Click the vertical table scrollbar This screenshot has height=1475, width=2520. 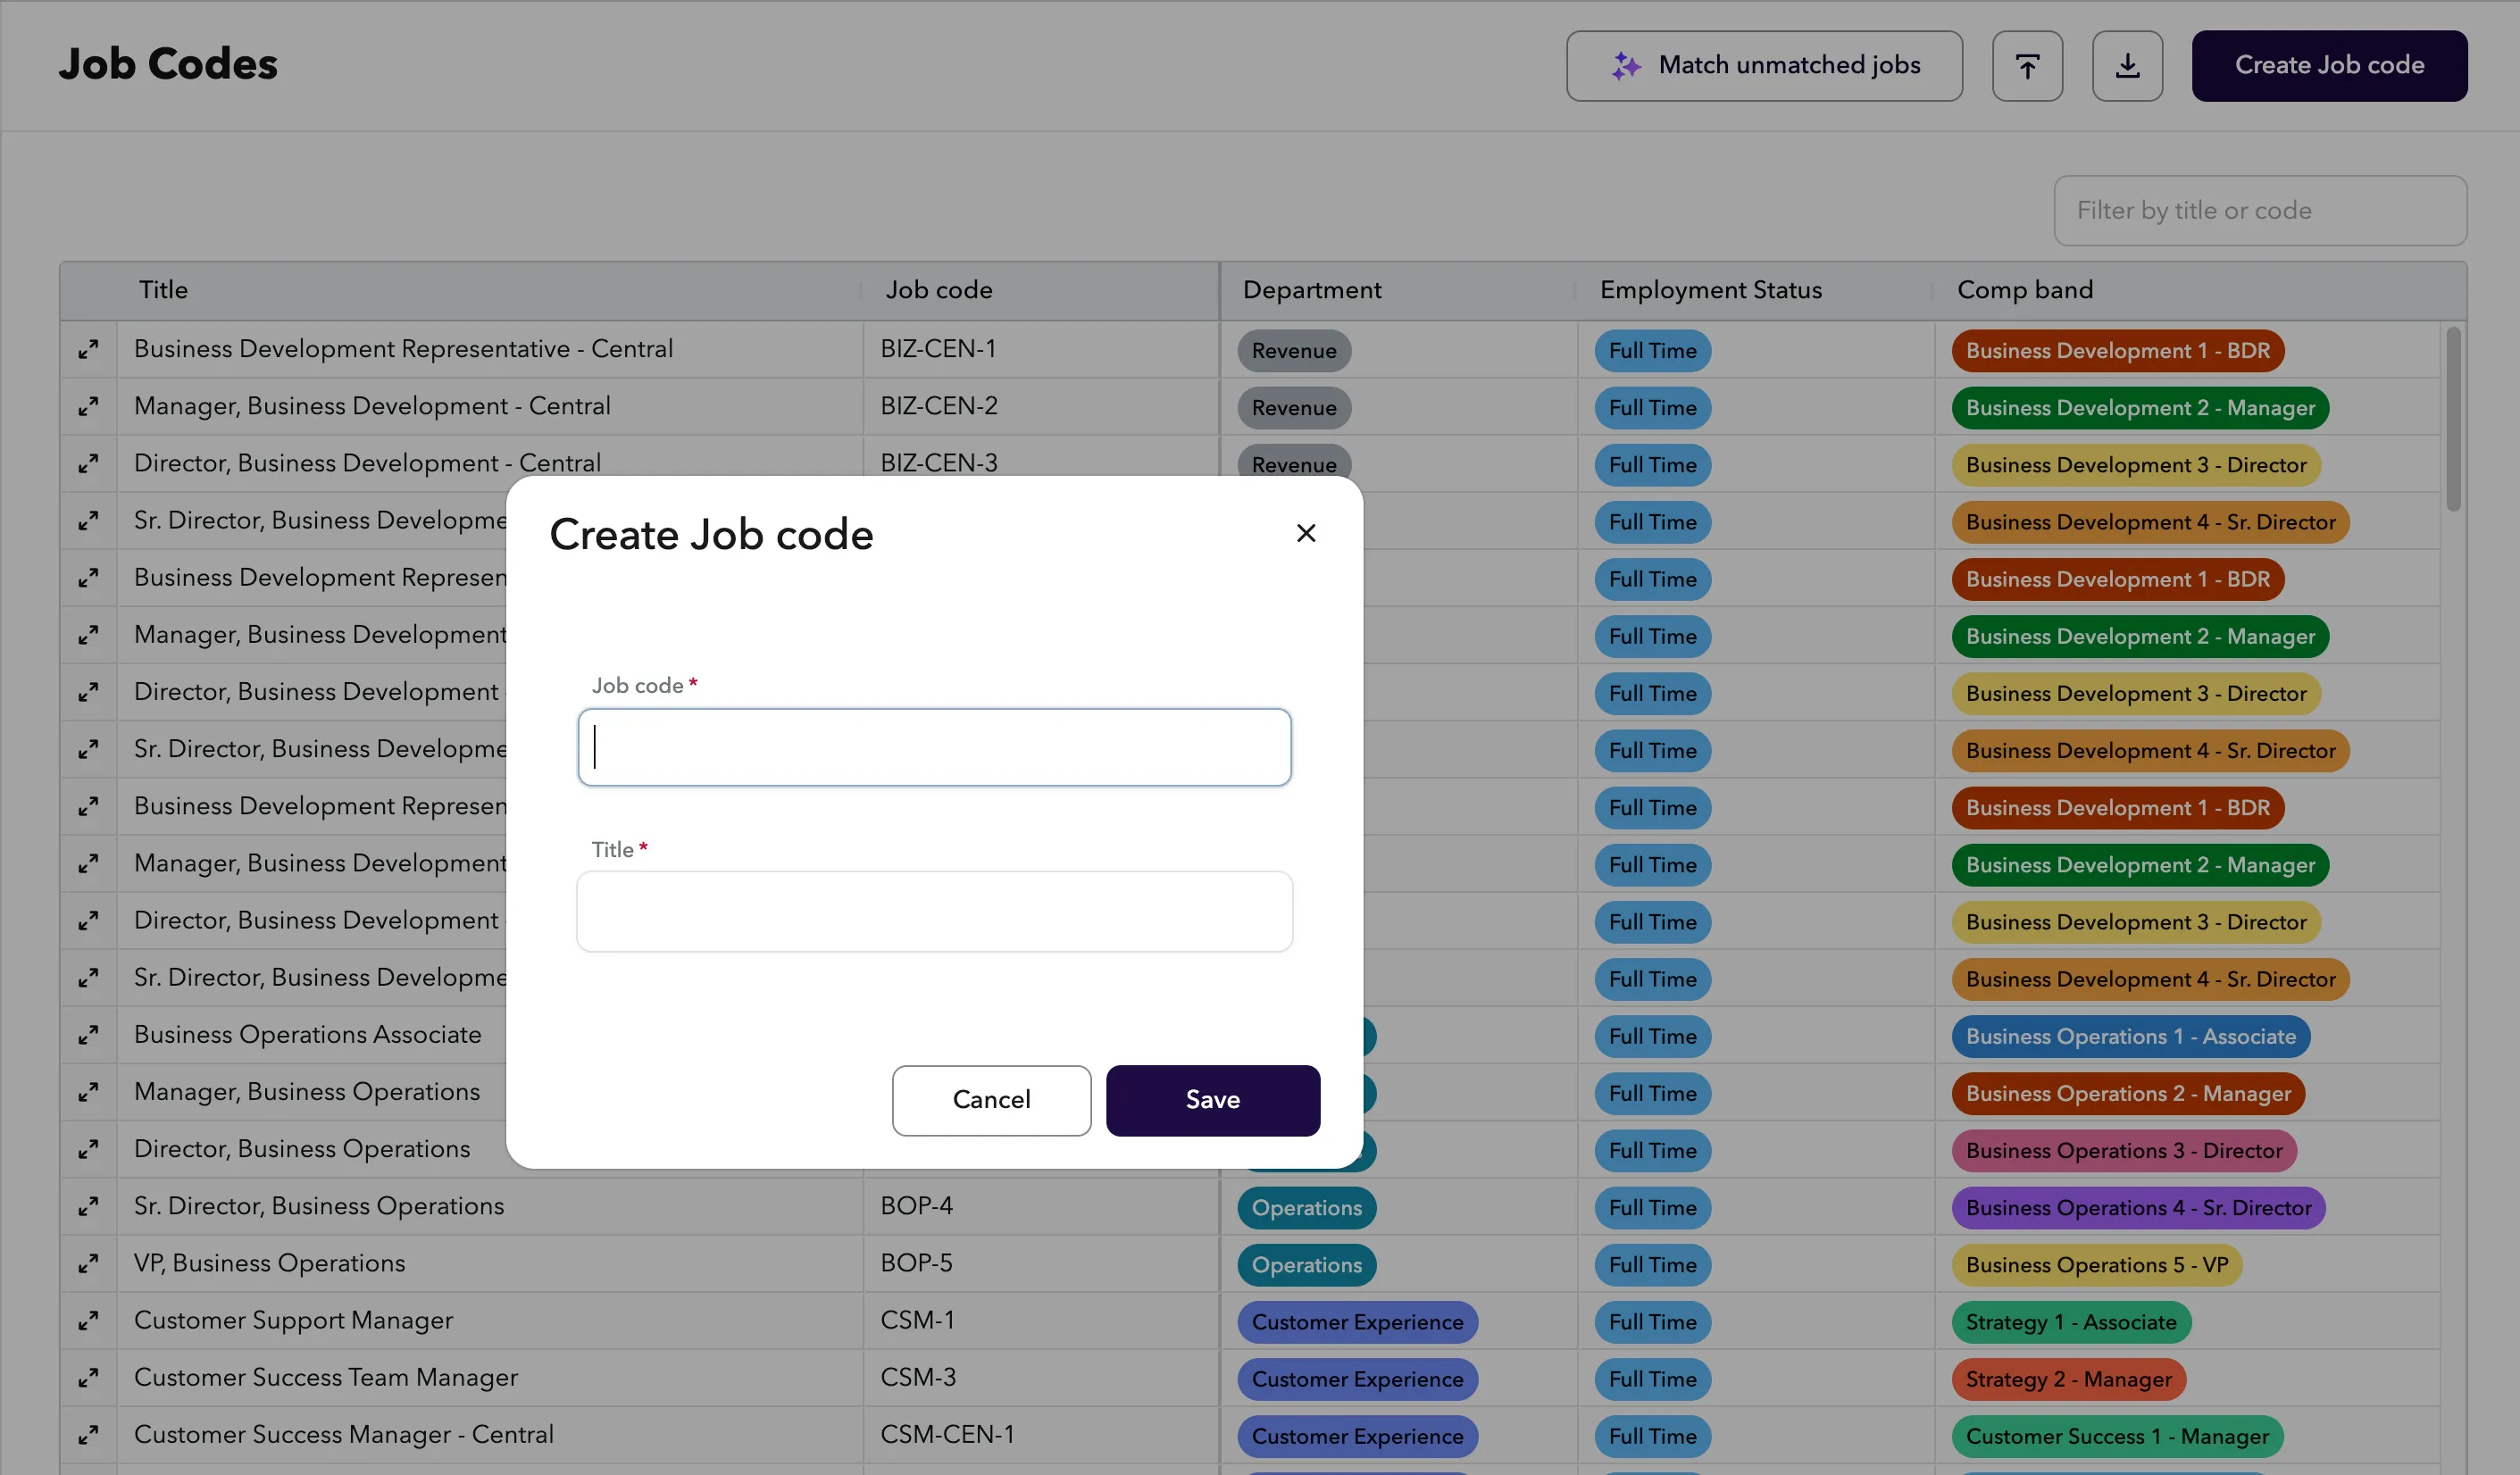click(x=2452, y=418)
